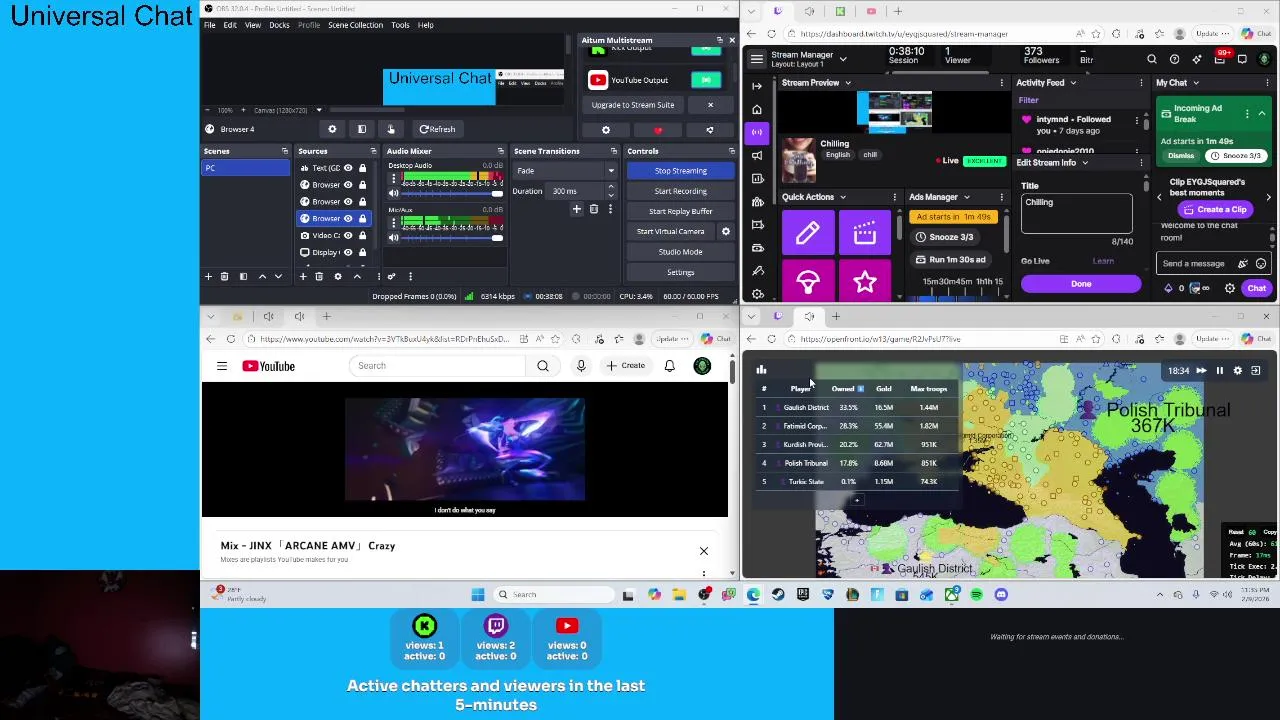Open the YouTube hamburger guide menu
The image size is (1280, 720).
[222, 366]
